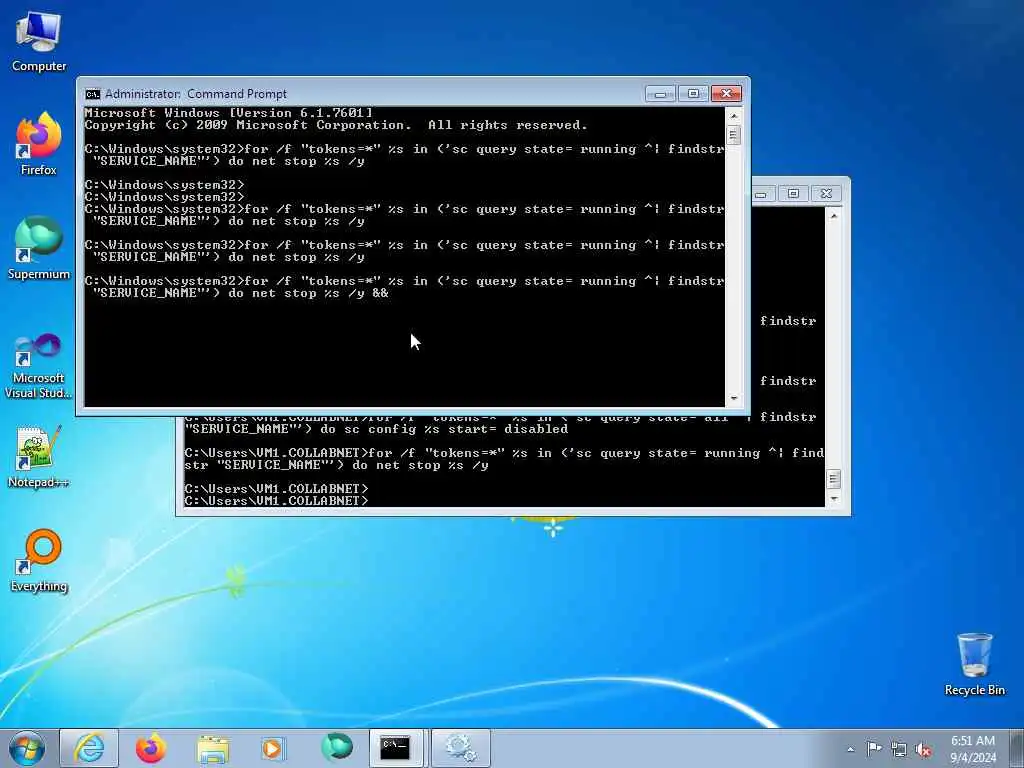1024x768 pixels.
Task: Show hidden system tray icons
Action: (850, 749)
